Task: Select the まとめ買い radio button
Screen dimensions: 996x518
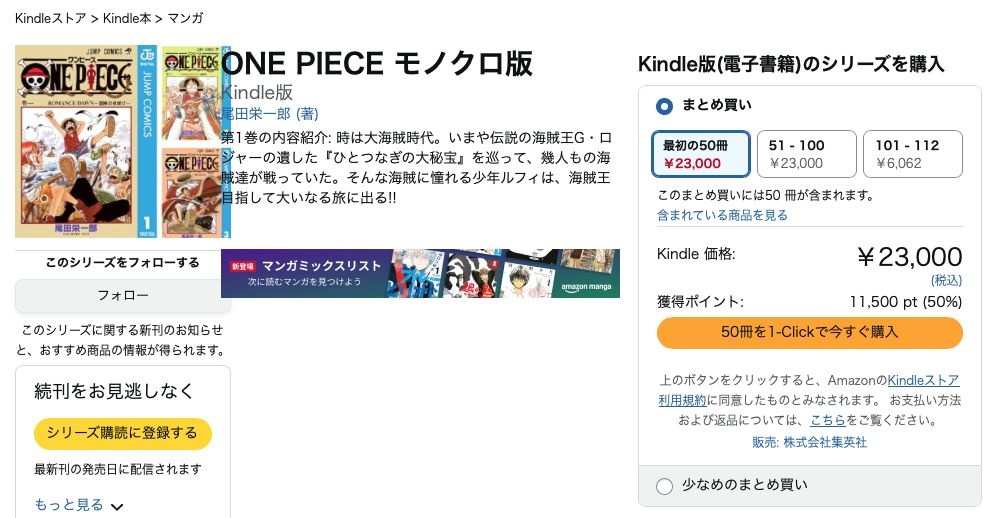Action: pyautogui.click(x=665, y=105)
